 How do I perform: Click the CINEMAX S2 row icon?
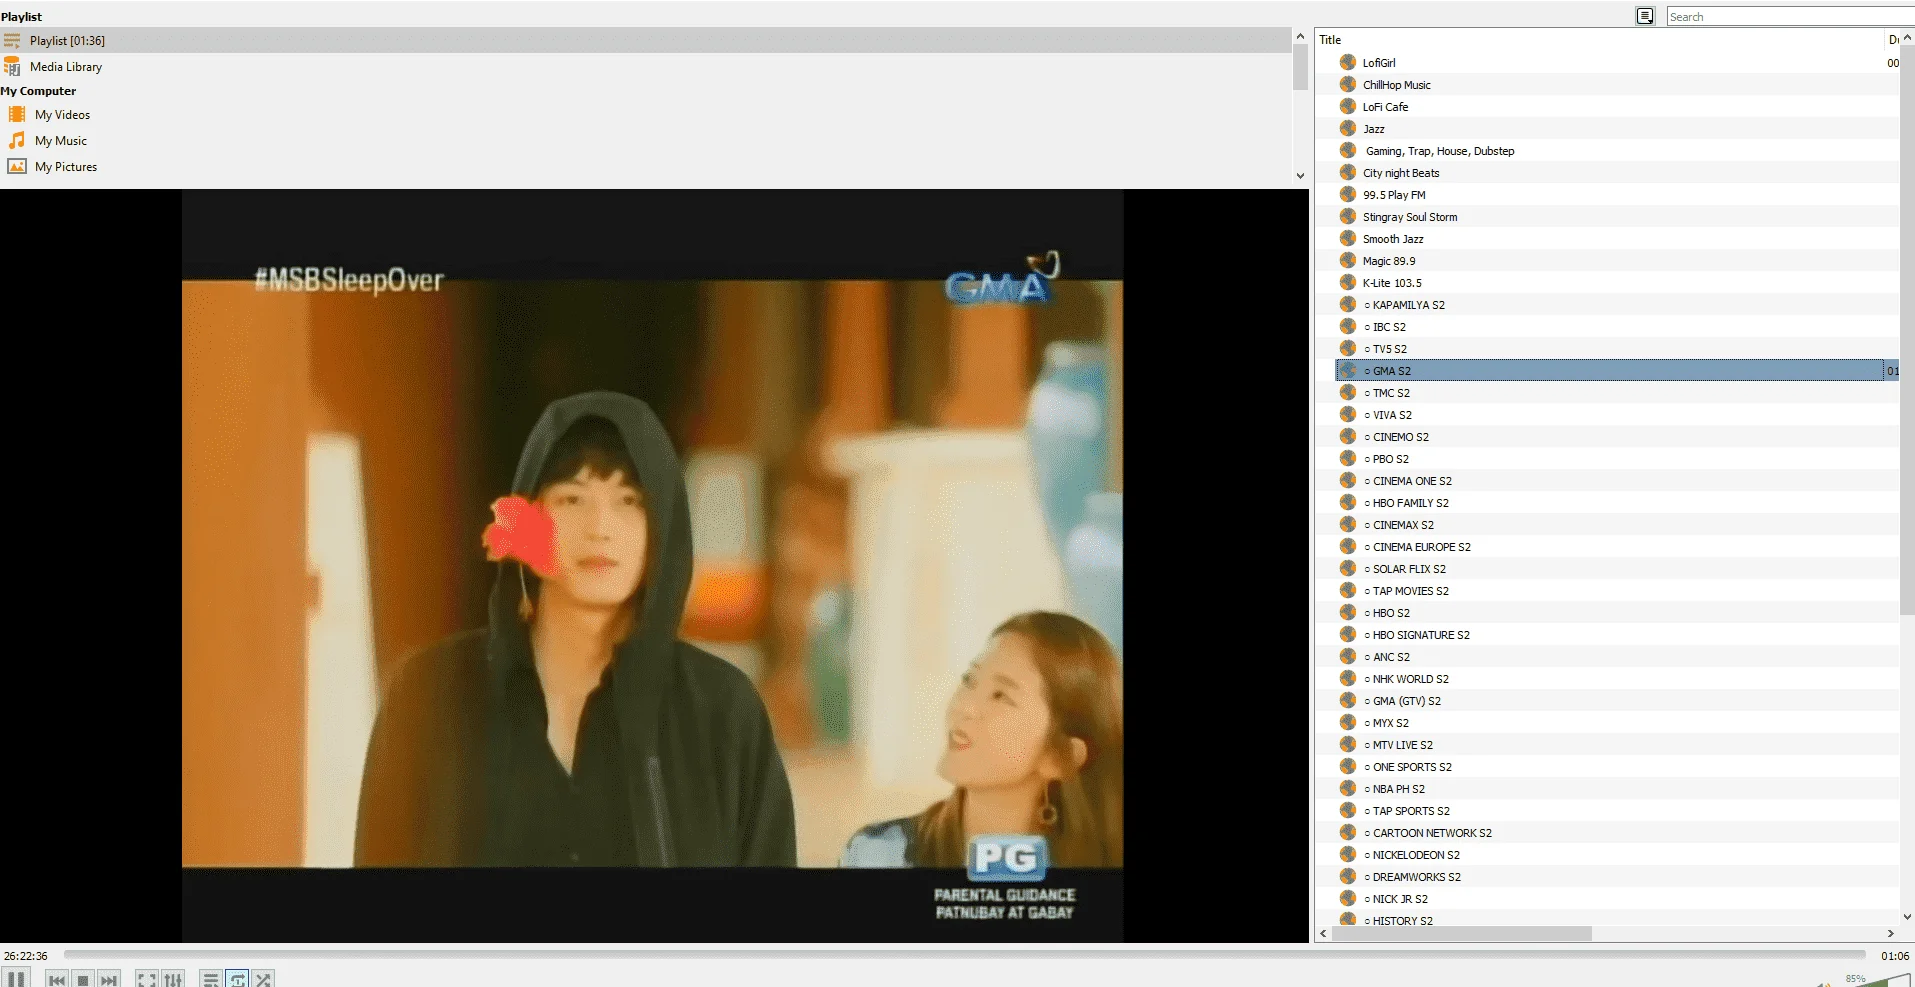click(1348, 524)
